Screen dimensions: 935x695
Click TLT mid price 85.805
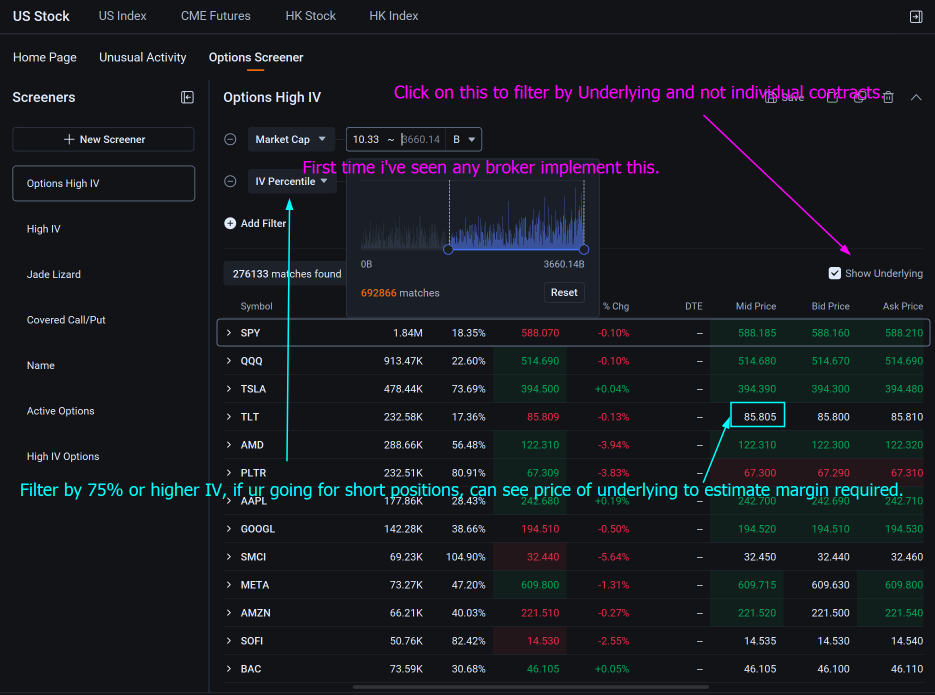[x=760, y=417]
